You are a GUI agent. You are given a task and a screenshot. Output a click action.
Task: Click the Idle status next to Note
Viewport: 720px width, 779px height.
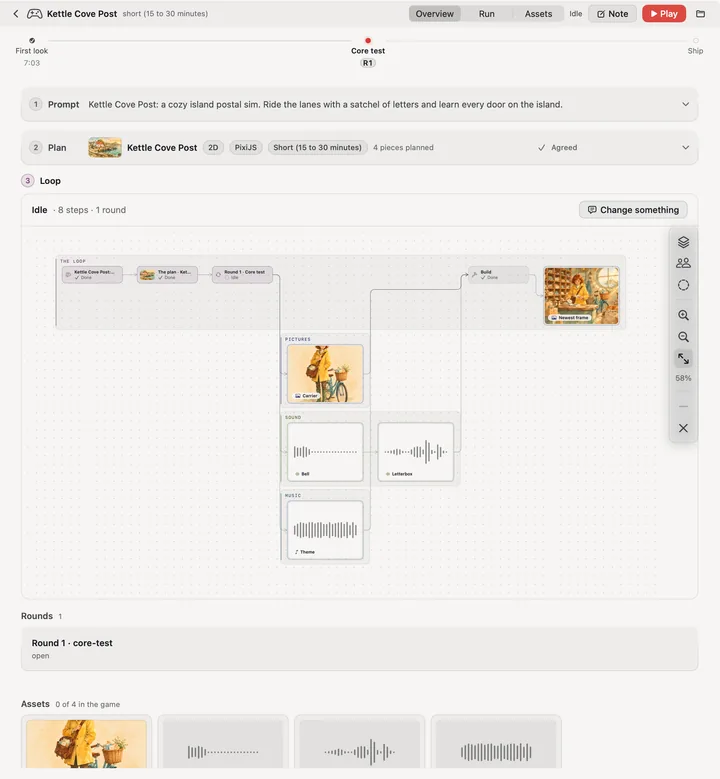[575, 14]
